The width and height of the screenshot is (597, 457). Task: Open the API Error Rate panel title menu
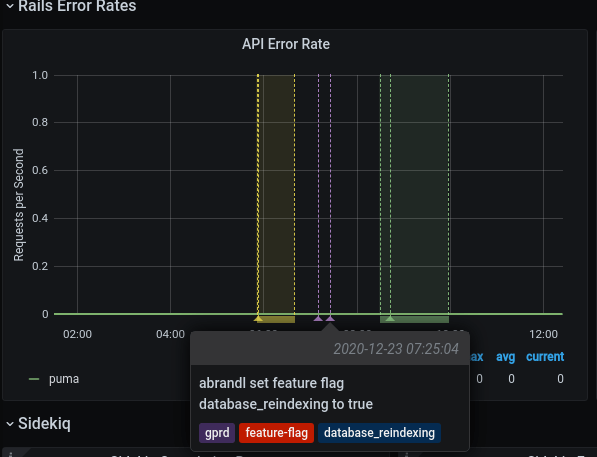(x=286, y=44)
